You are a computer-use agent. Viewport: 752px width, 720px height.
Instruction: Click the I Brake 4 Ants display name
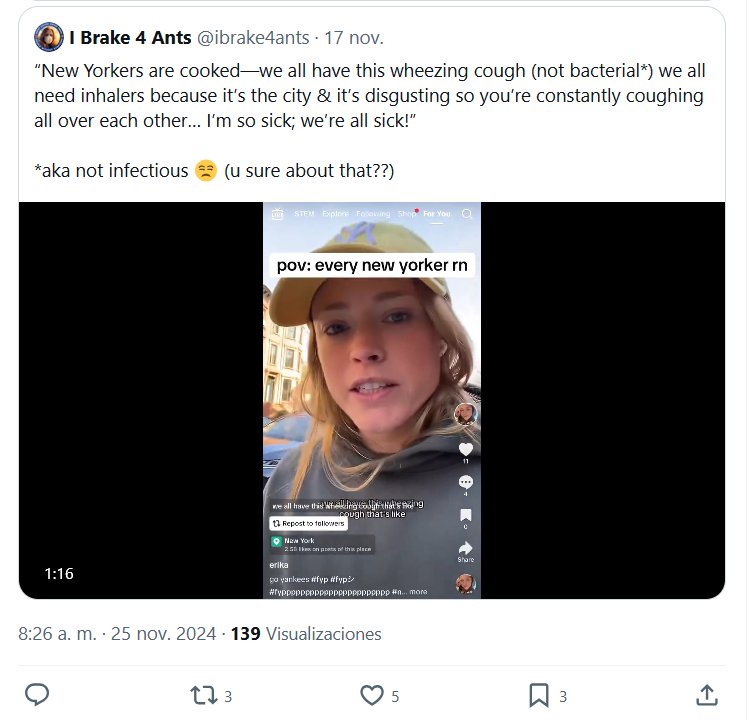point(130,38)
